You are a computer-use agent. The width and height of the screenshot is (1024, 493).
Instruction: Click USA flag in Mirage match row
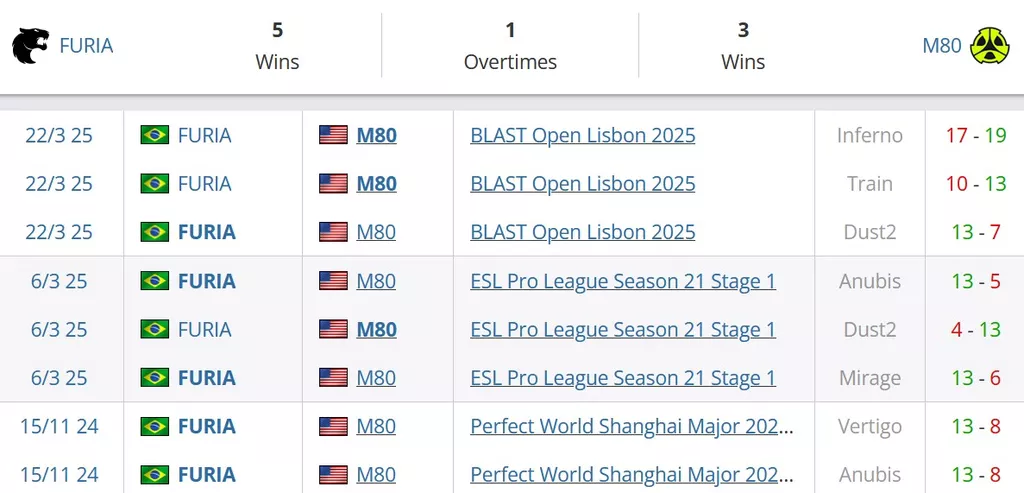coord(333,377)
